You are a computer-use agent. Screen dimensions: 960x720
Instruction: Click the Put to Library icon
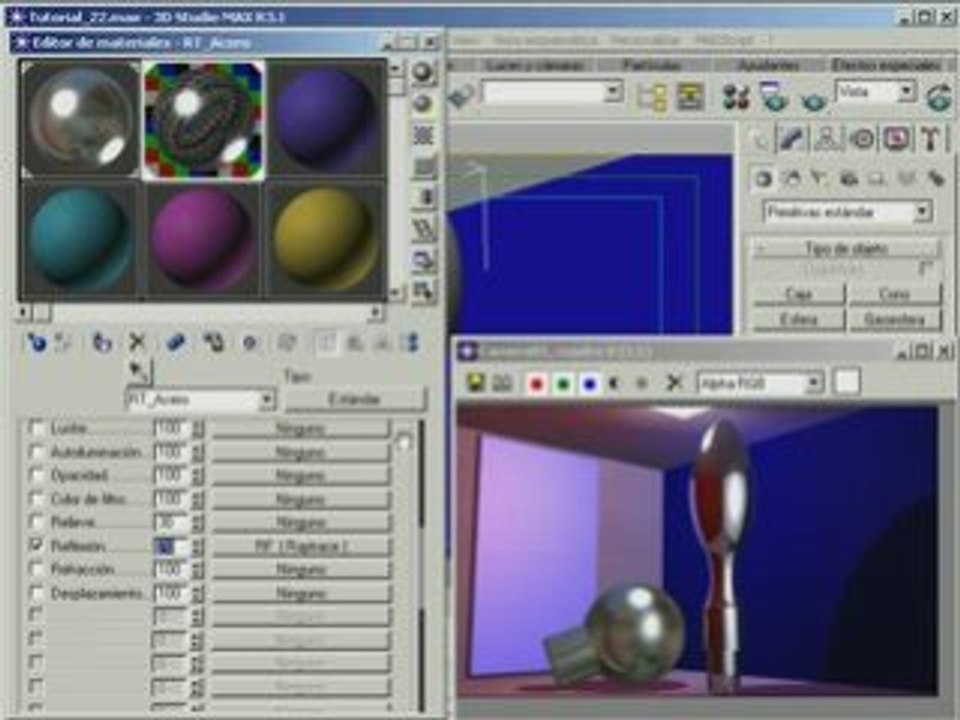[214, 342]
